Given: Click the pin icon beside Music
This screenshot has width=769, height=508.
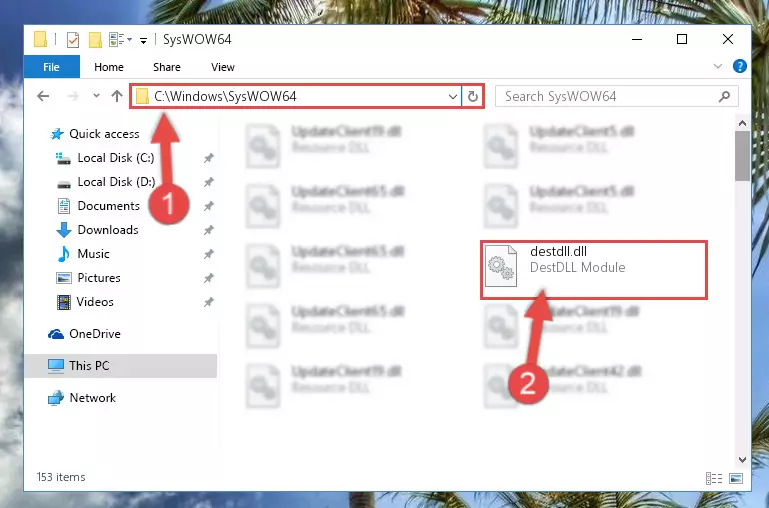Looking at the screenshot, I should (208, 254).
